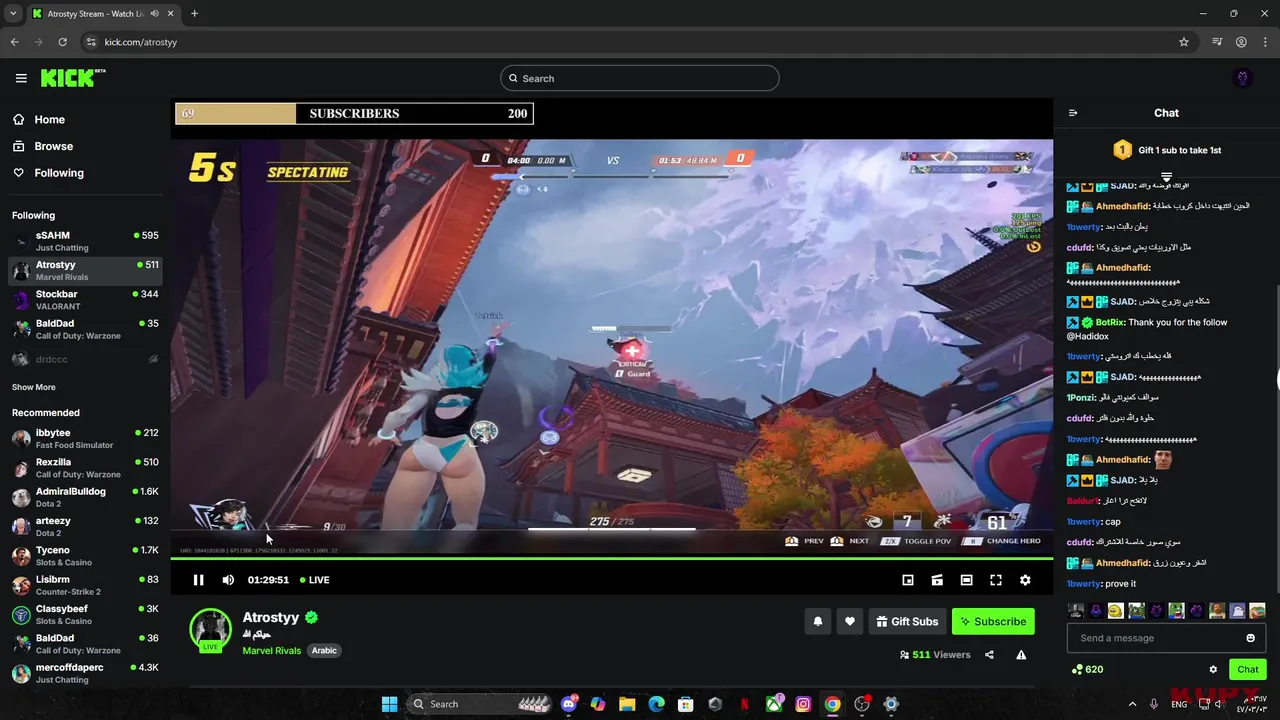Expand the gift leaderboard handle under Gift 1 sub
Image resolution: width=1280 pixels, height=720 pixels.
click(1166, 177)
